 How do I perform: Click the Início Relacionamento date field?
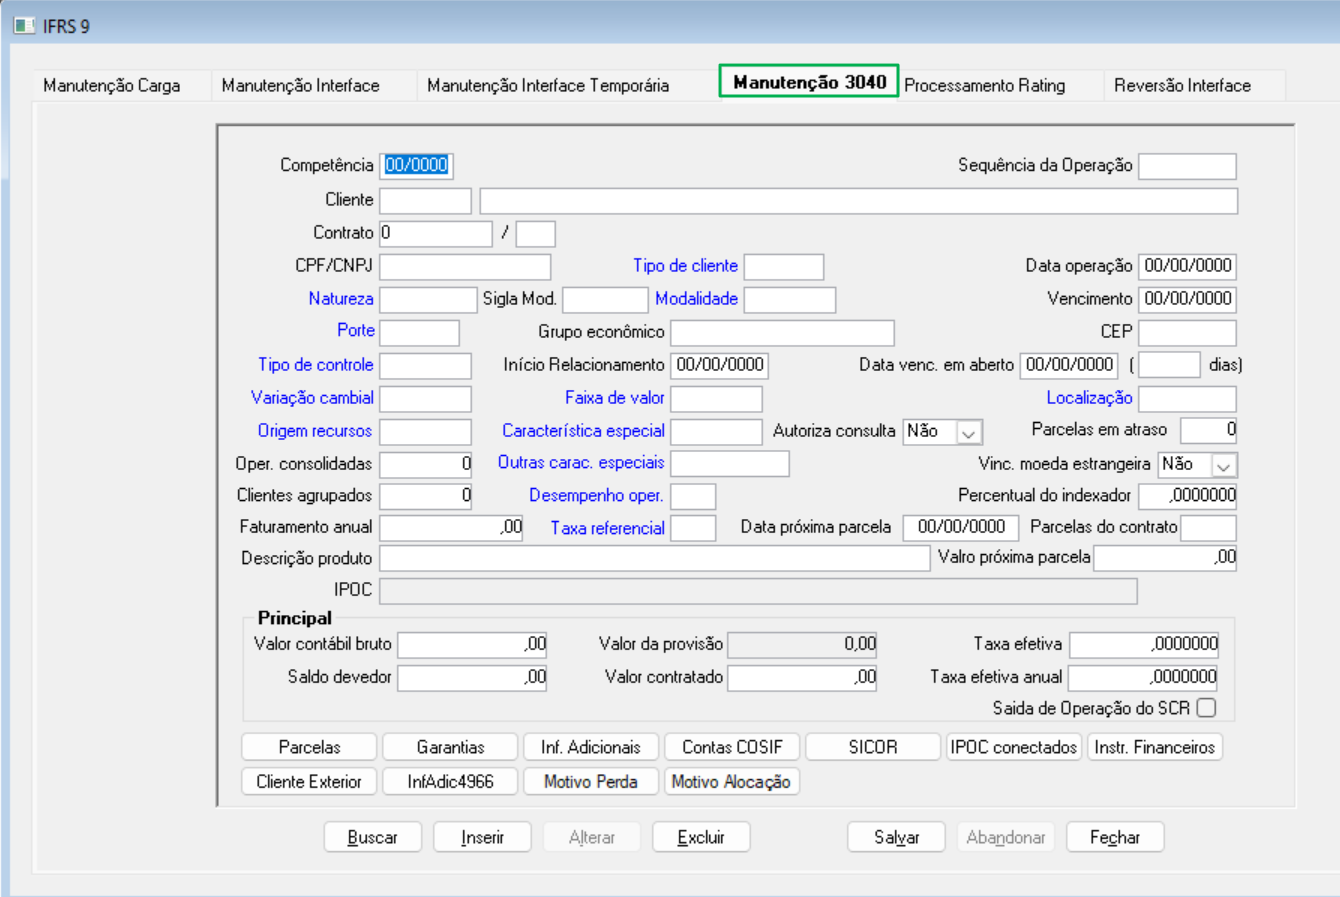click(719, 366)
